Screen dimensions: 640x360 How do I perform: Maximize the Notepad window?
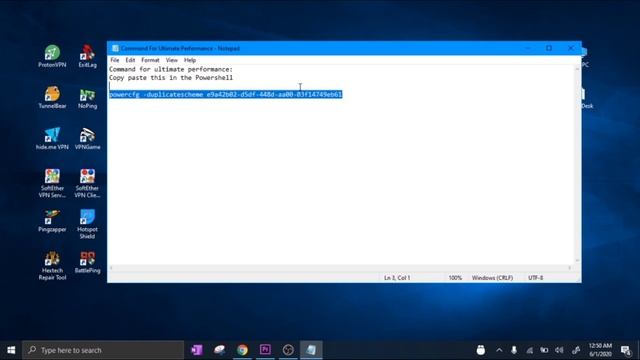point(549,48)
